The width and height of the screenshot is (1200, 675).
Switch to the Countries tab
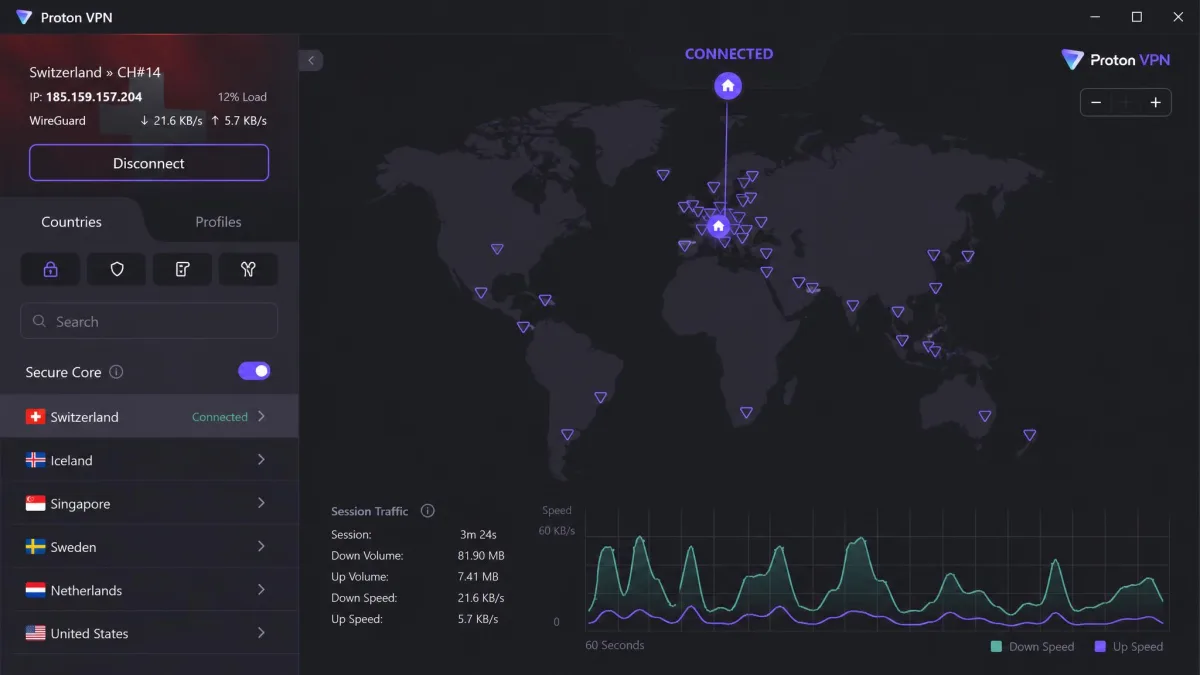click(72, 222)
